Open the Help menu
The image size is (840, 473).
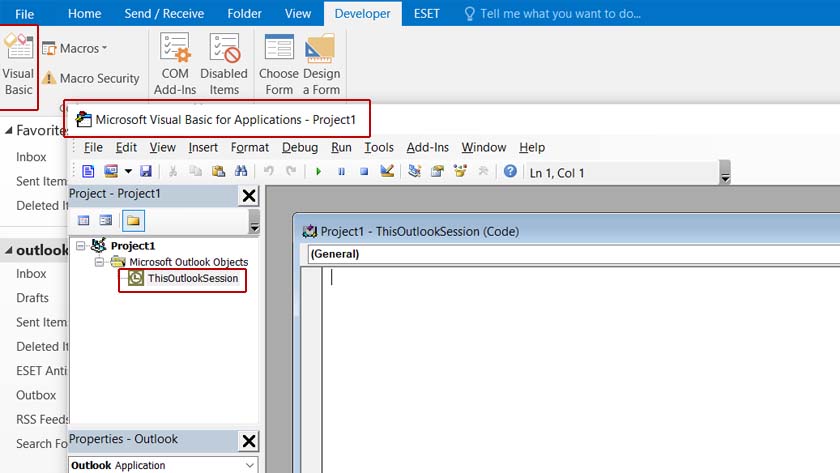(x=532, y=147)
